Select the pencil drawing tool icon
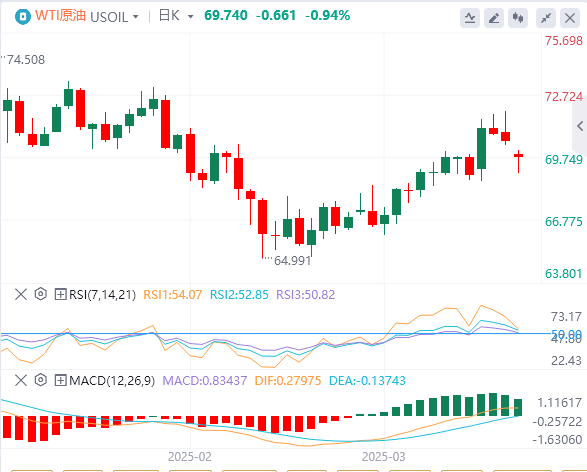587x472 pixels. [494, 18]
